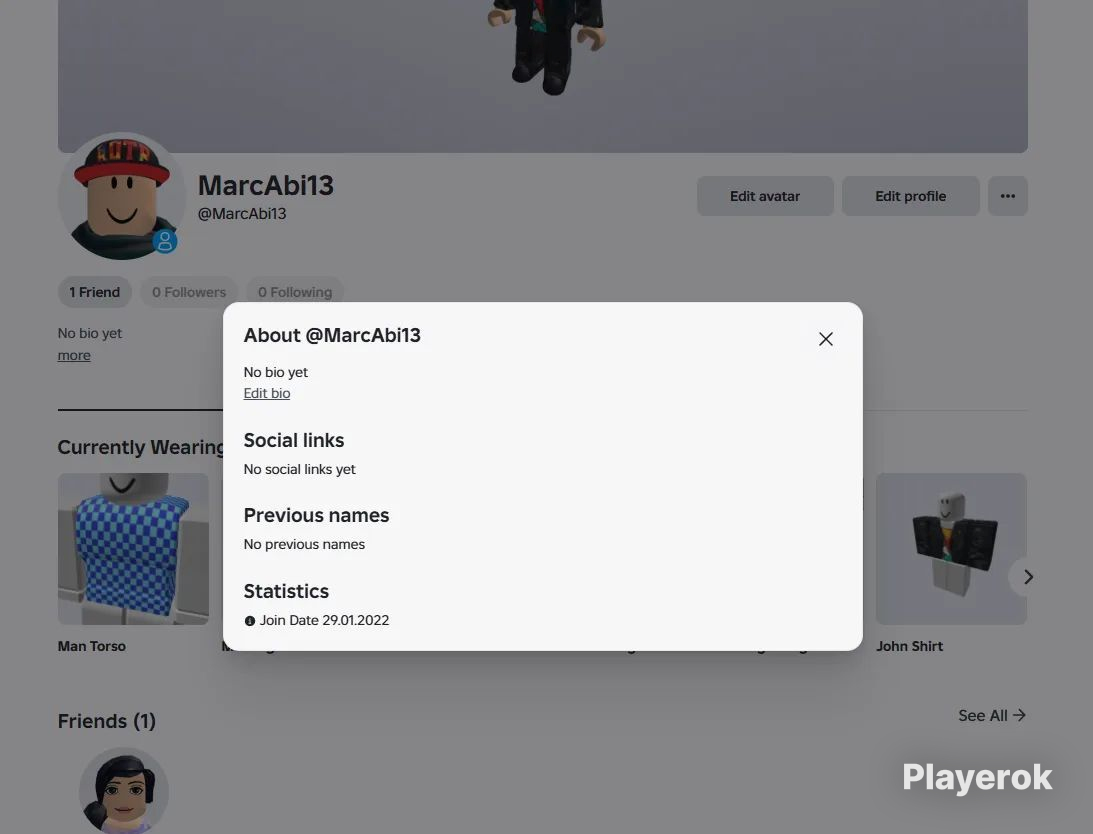Viewport: 1093px width, 834px height.
Task: Advance the Currently Wearing carousel right
Action: 1027,577
